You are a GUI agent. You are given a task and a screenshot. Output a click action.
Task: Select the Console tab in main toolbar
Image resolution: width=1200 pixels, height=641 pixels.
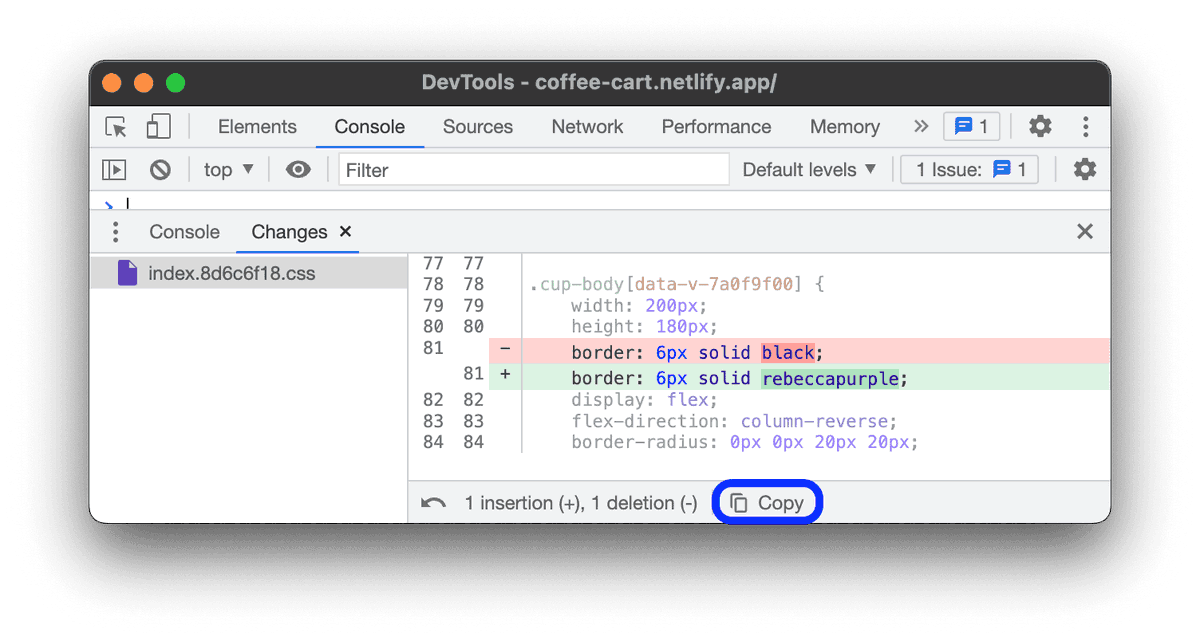pyautogui.click(x=370, y=127)
